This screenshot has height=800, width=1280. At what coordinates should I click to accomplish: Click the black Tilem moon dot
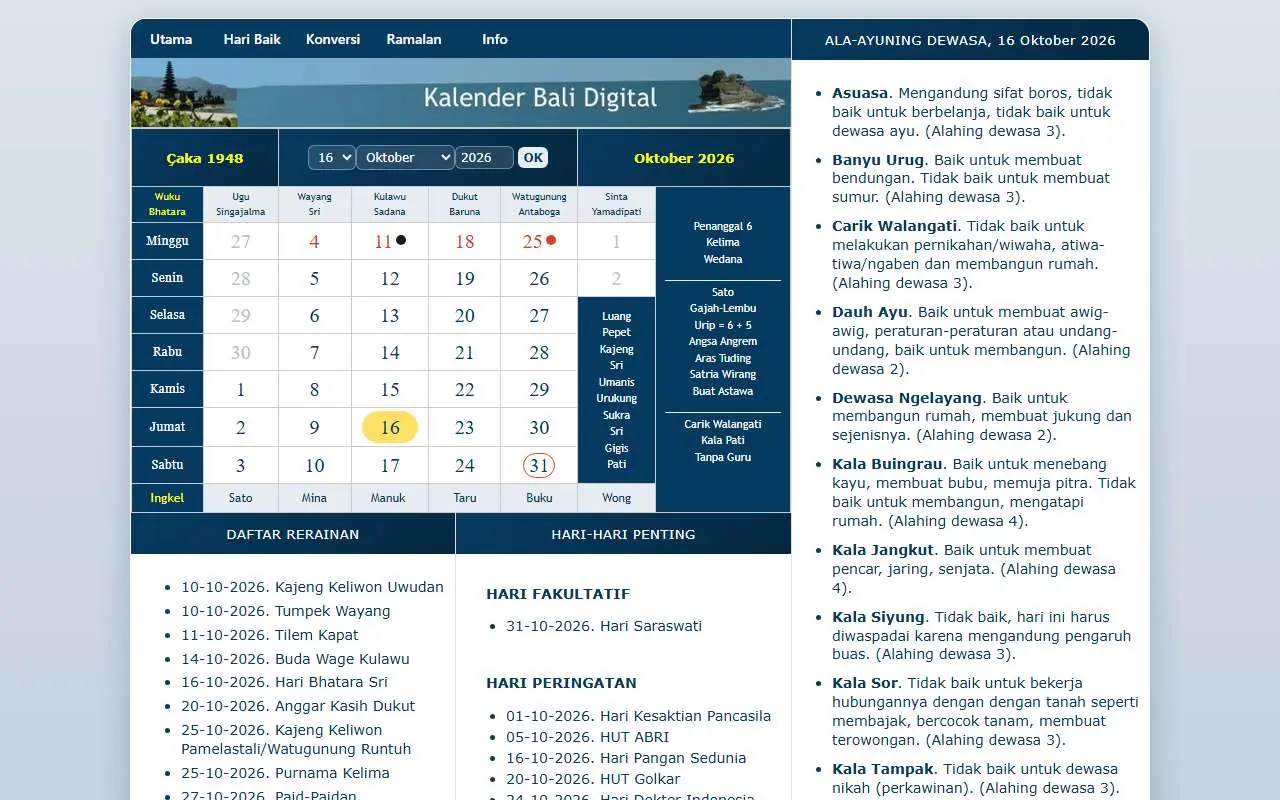(401, 240)
